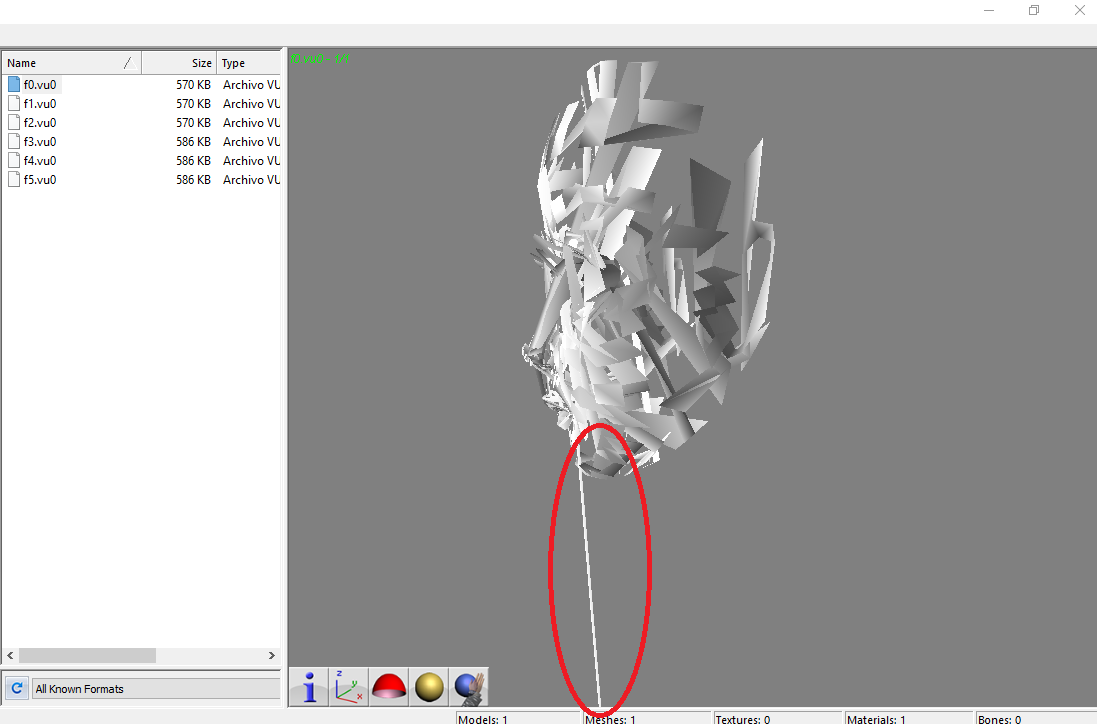The image size is (1097, 724).
Task: Click the red dome icon
Action: click(x=389, y=686)
